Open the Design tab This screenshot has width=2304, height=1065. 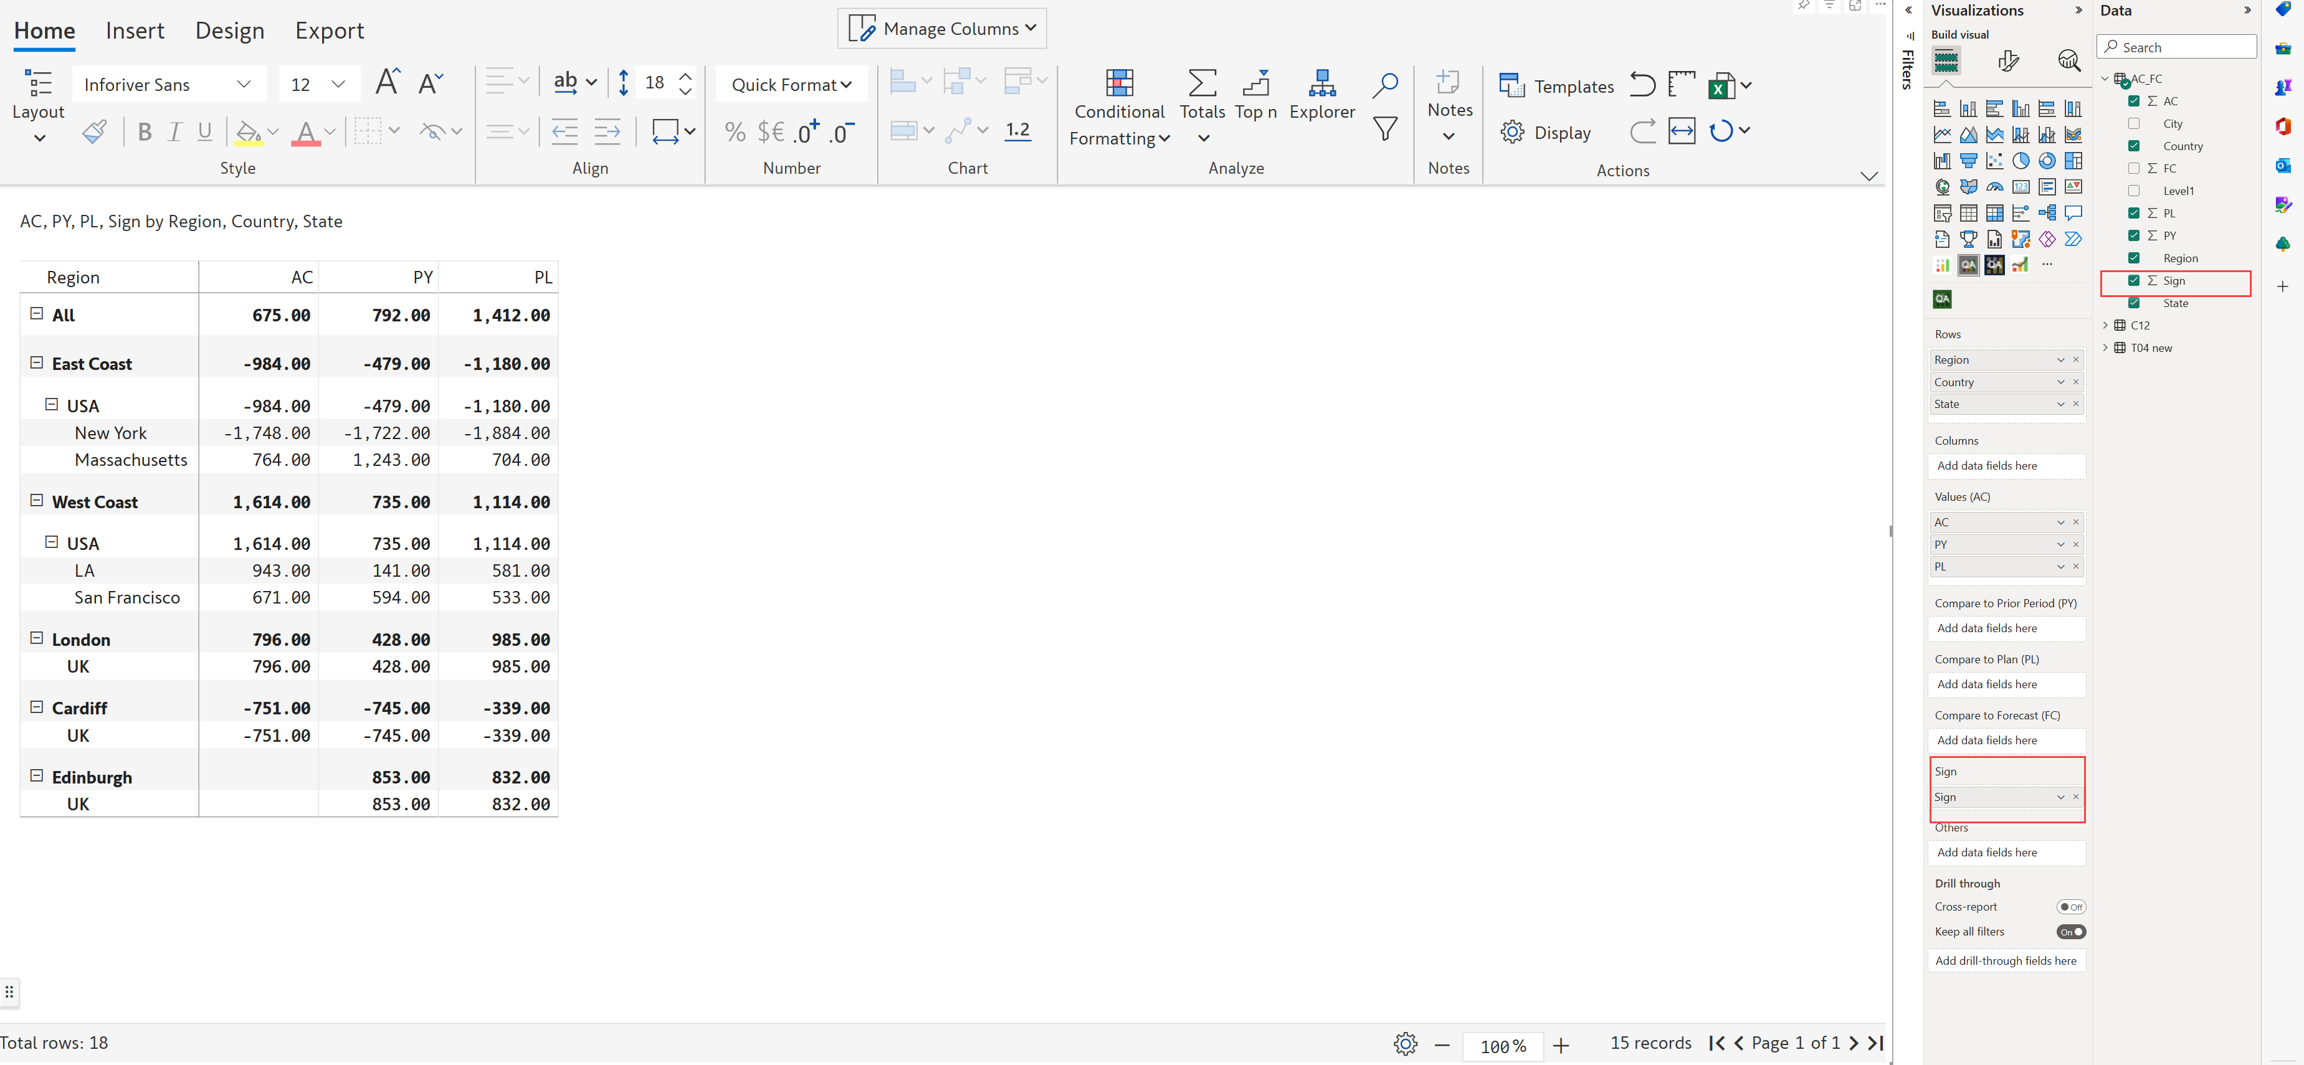click(229, 31)
